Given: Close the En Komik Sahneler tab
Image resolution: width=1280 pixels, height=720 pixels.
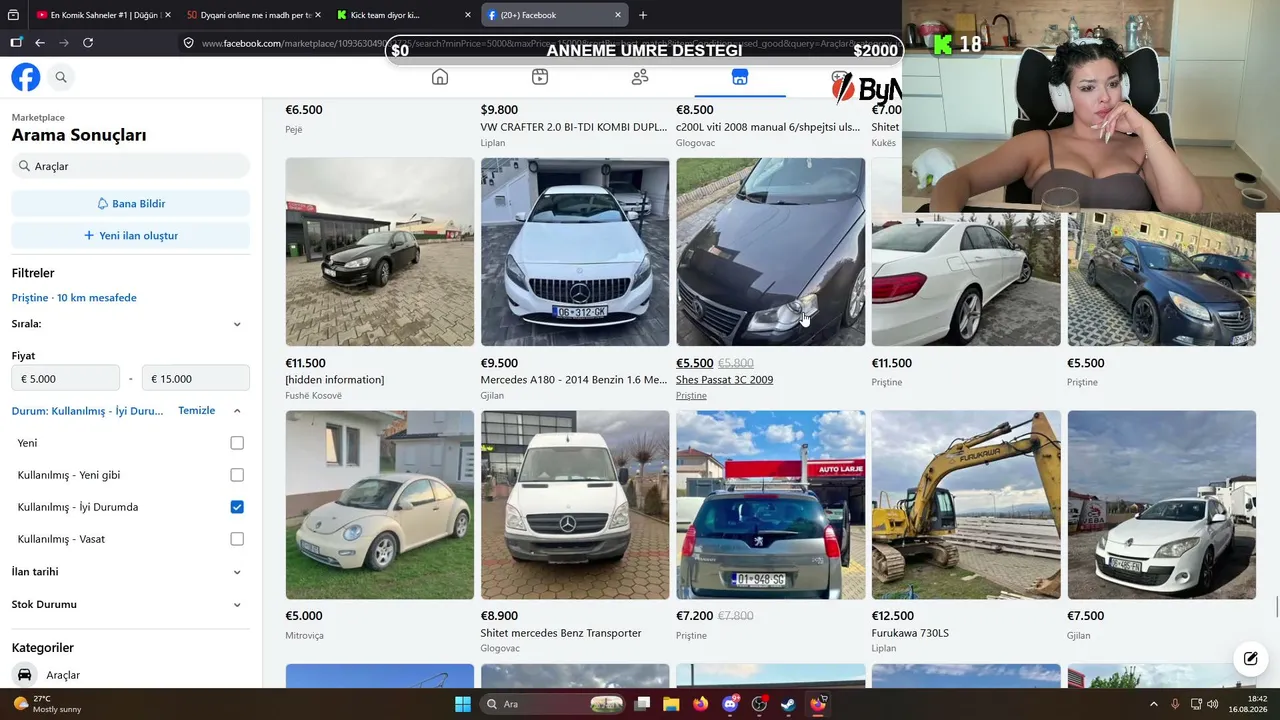Looking at the screenshot, I should (x=167, y=15).
